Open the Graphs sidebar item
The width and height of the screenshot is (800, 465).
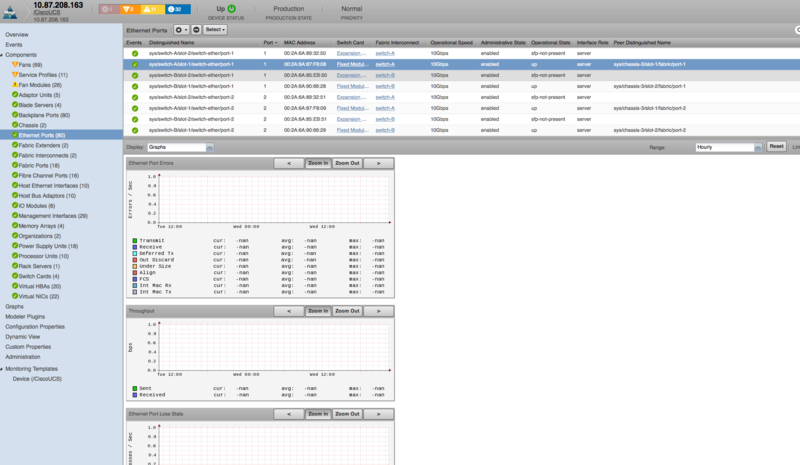click(14, 307)
